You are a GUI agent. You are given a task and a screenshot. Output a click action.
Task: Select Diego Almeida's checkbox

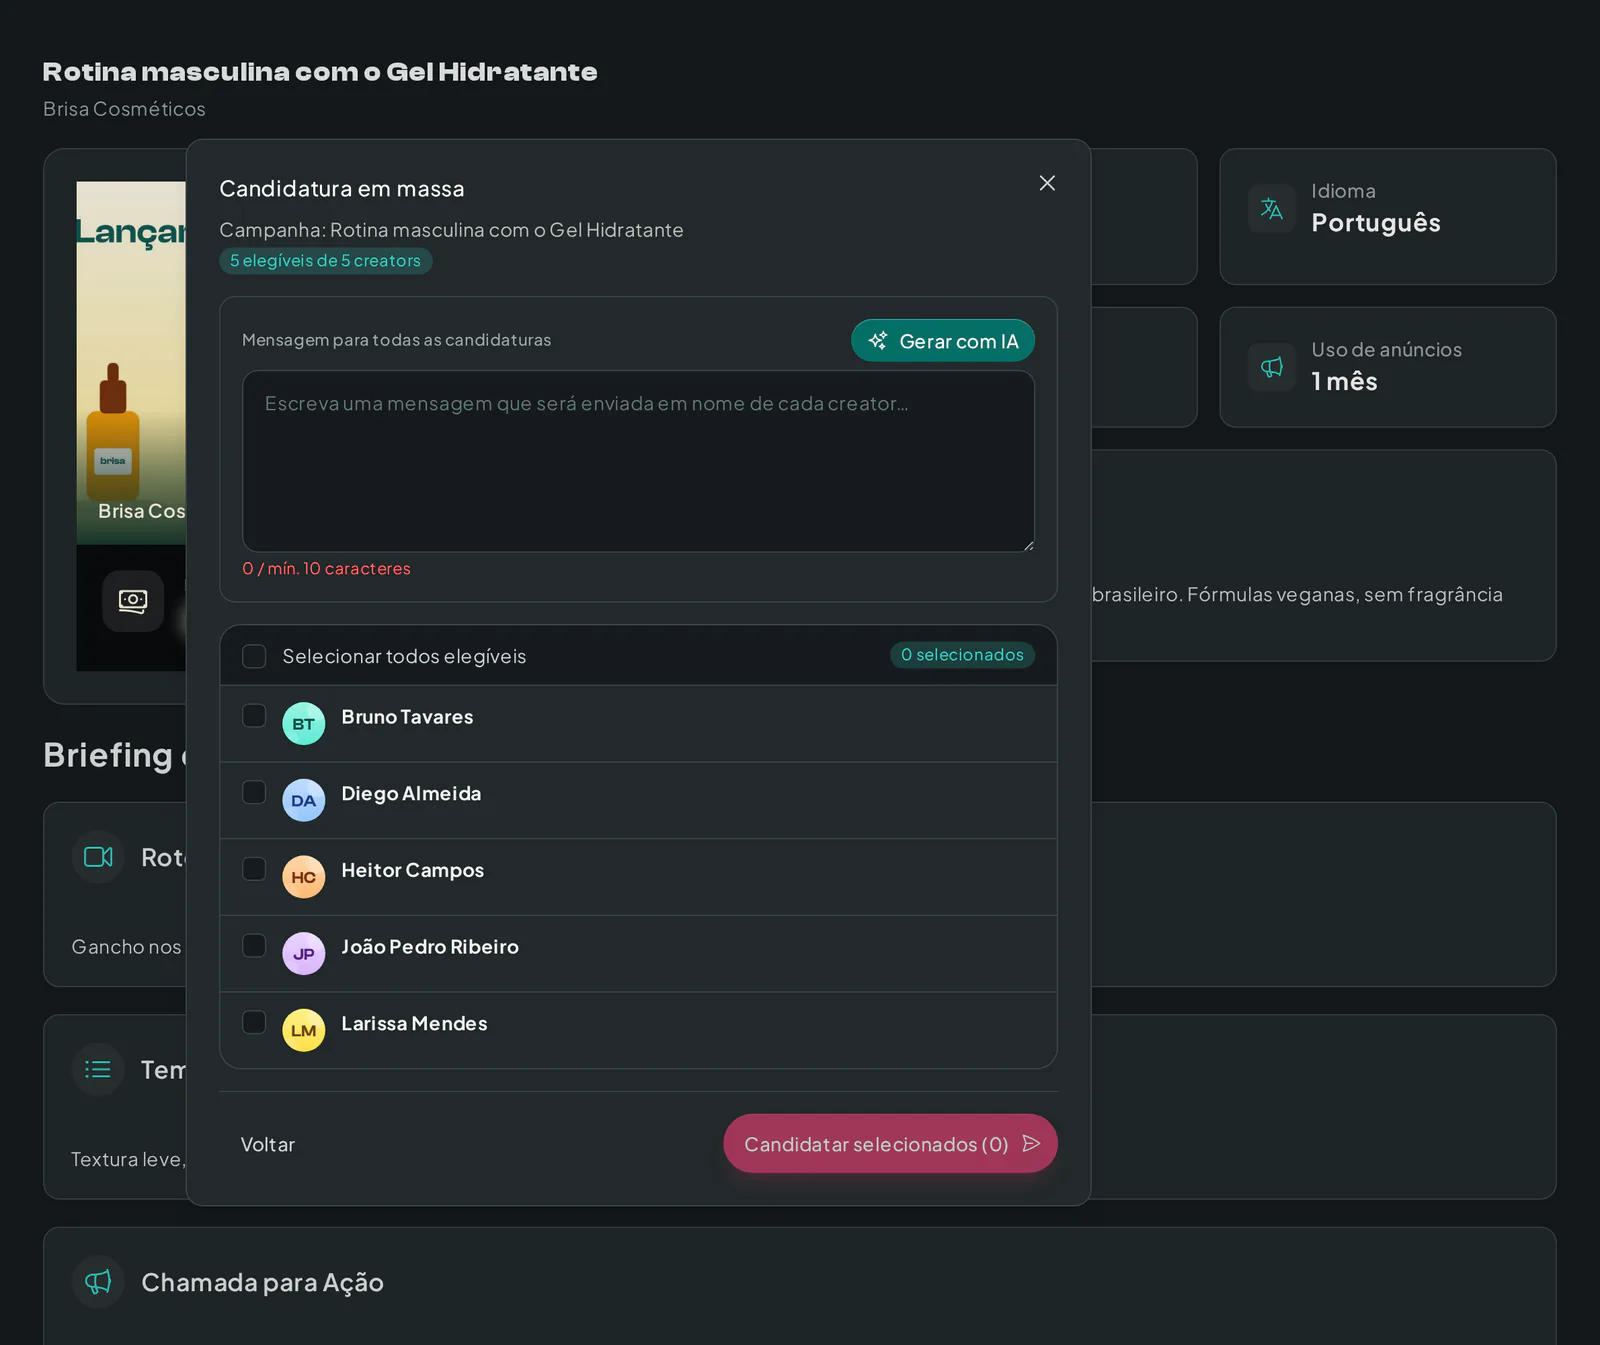254,792
